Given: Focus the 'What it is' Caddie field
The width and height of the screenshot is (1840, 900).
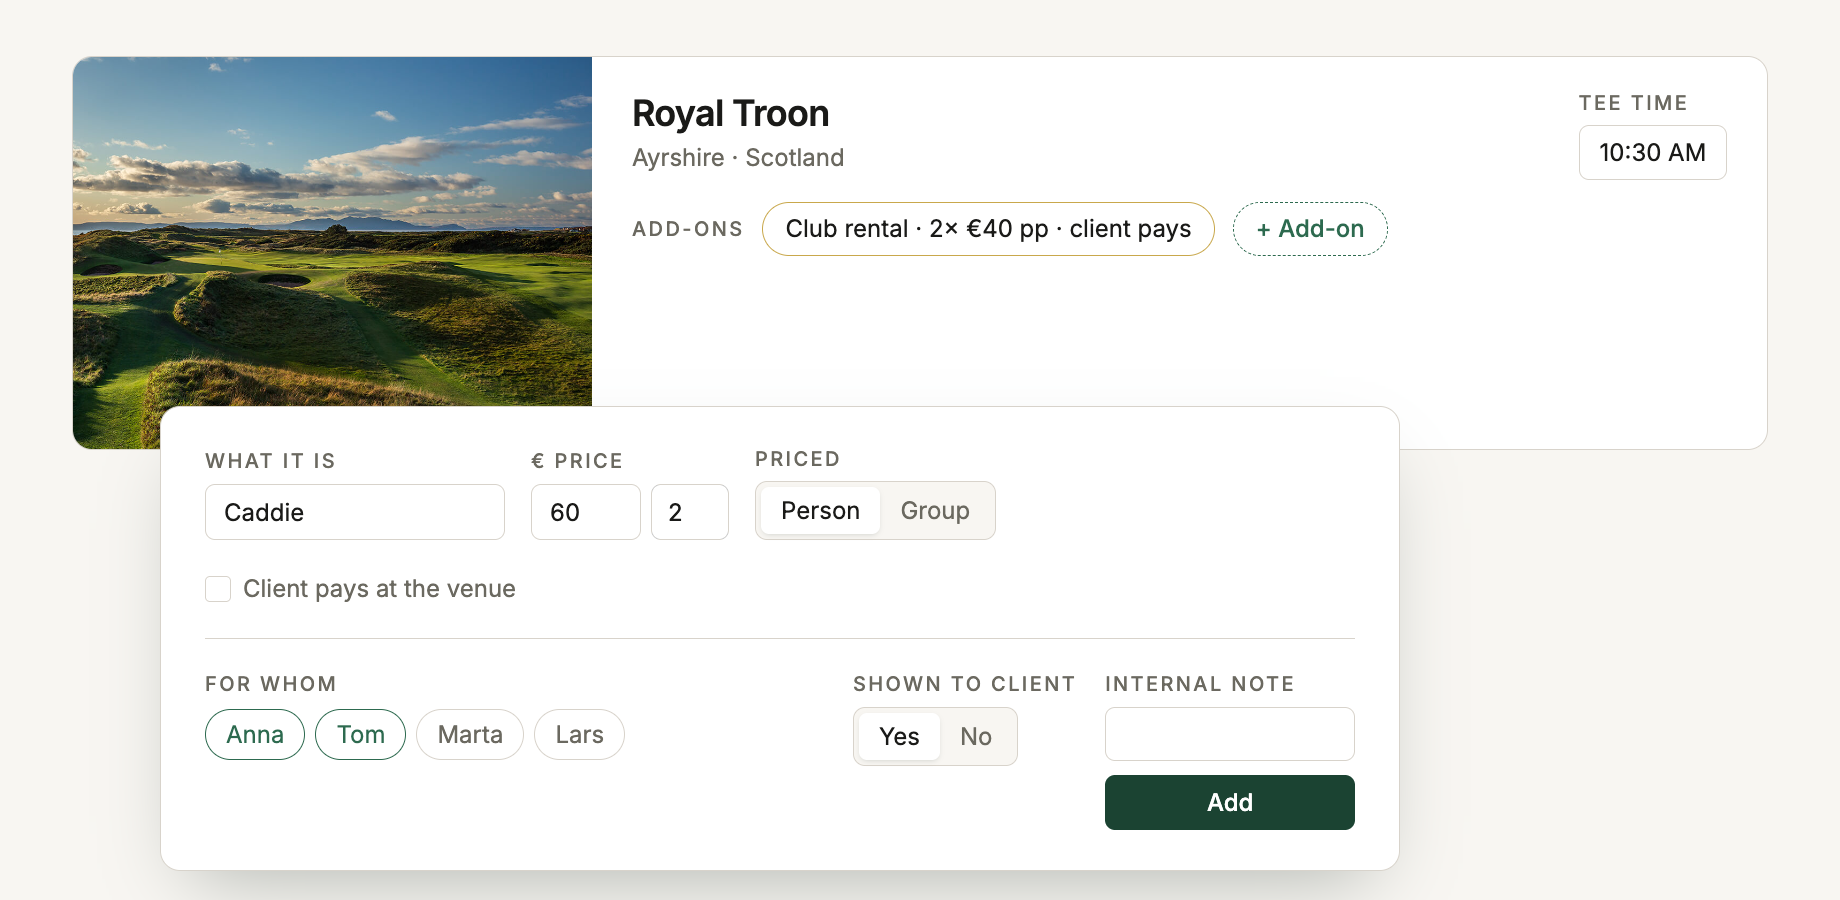Looking at the screenshot, I should click(355, 512).
